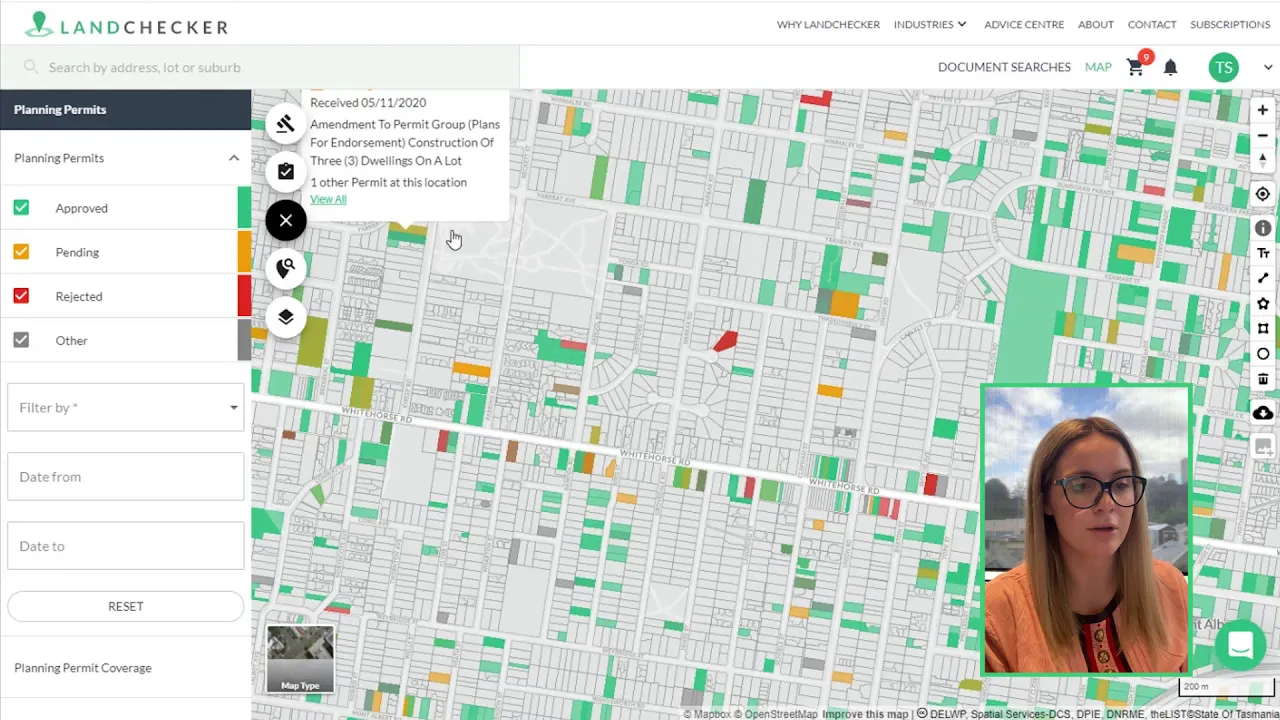Viewport: 1280px width, 720px height.
Task: Open the Filter by dropdown
Action: pos(126,407)
